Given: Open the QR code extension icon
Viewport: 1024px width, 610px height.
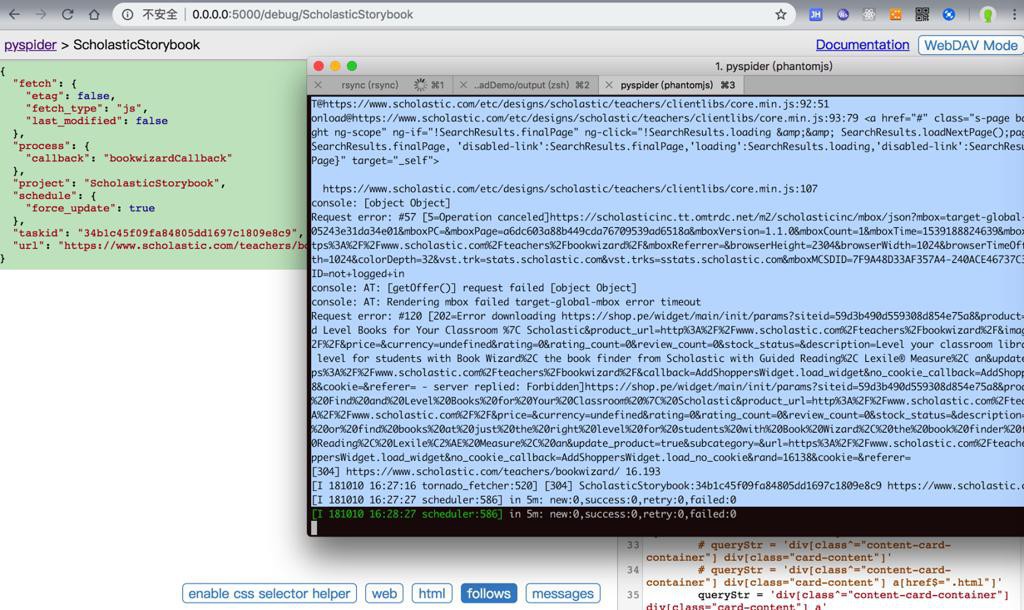Looking at the screenshot, I should [x=921, y=14].
